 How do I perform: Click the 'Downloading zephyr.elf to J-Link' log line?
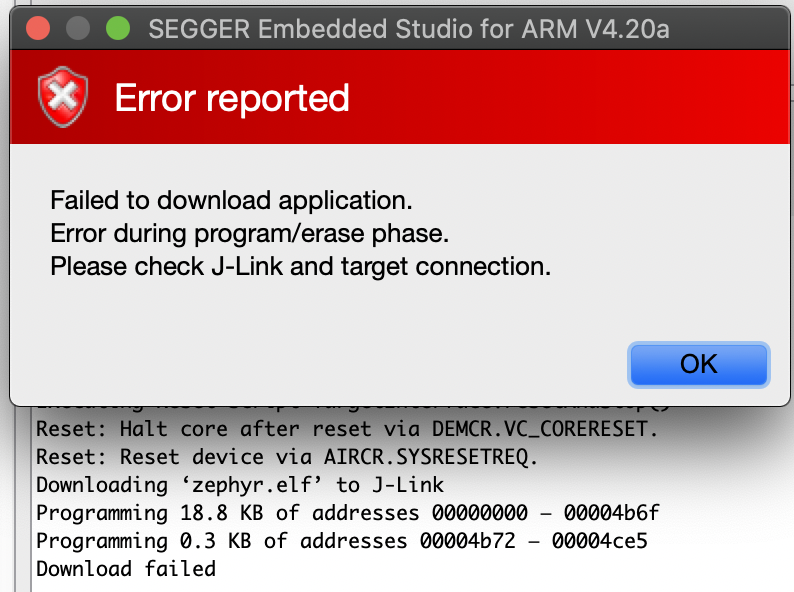tap(240, 485)
